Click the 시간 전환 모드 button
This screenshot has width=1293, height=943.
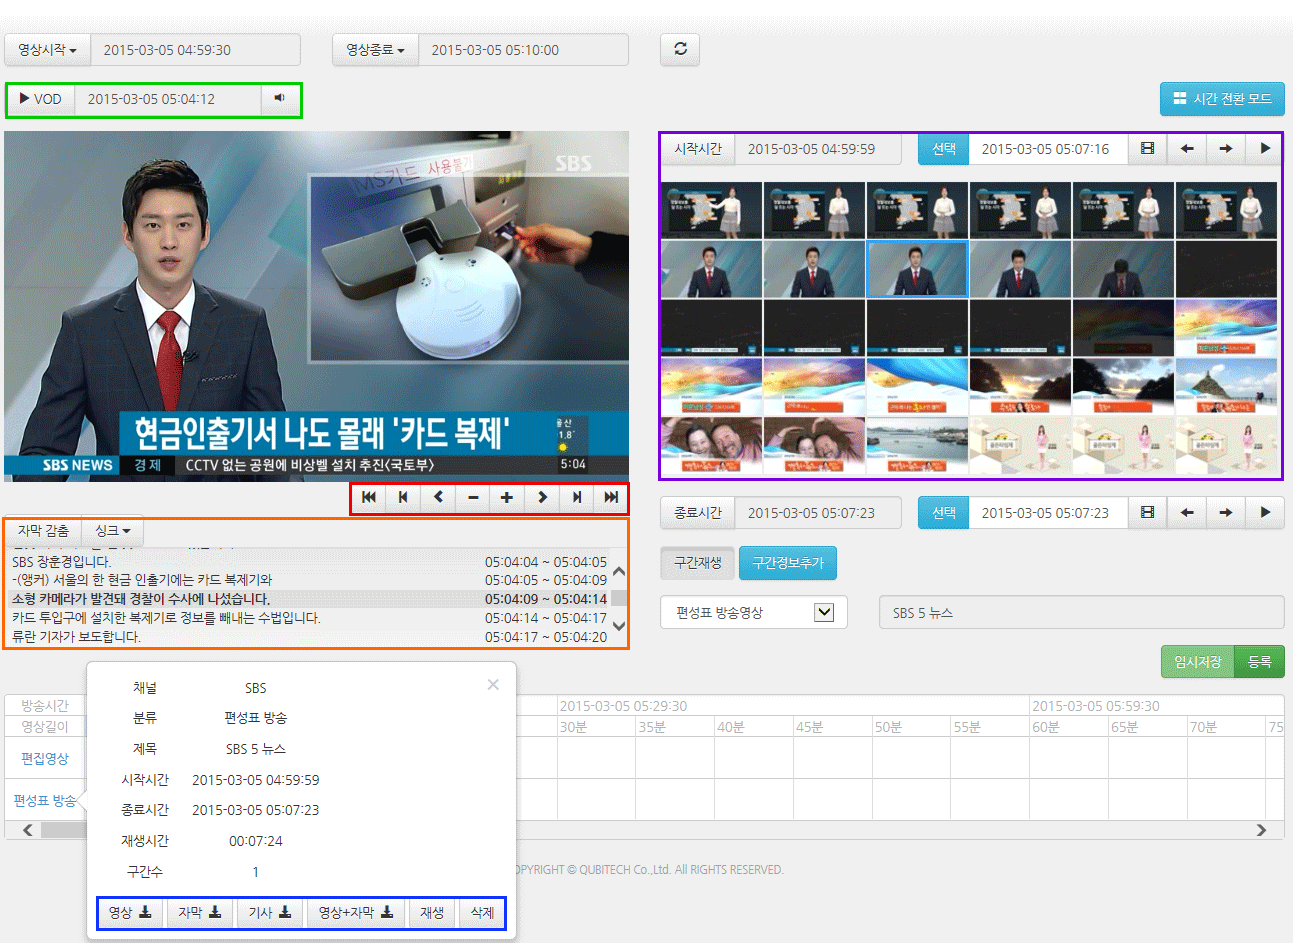(1222, 98)
